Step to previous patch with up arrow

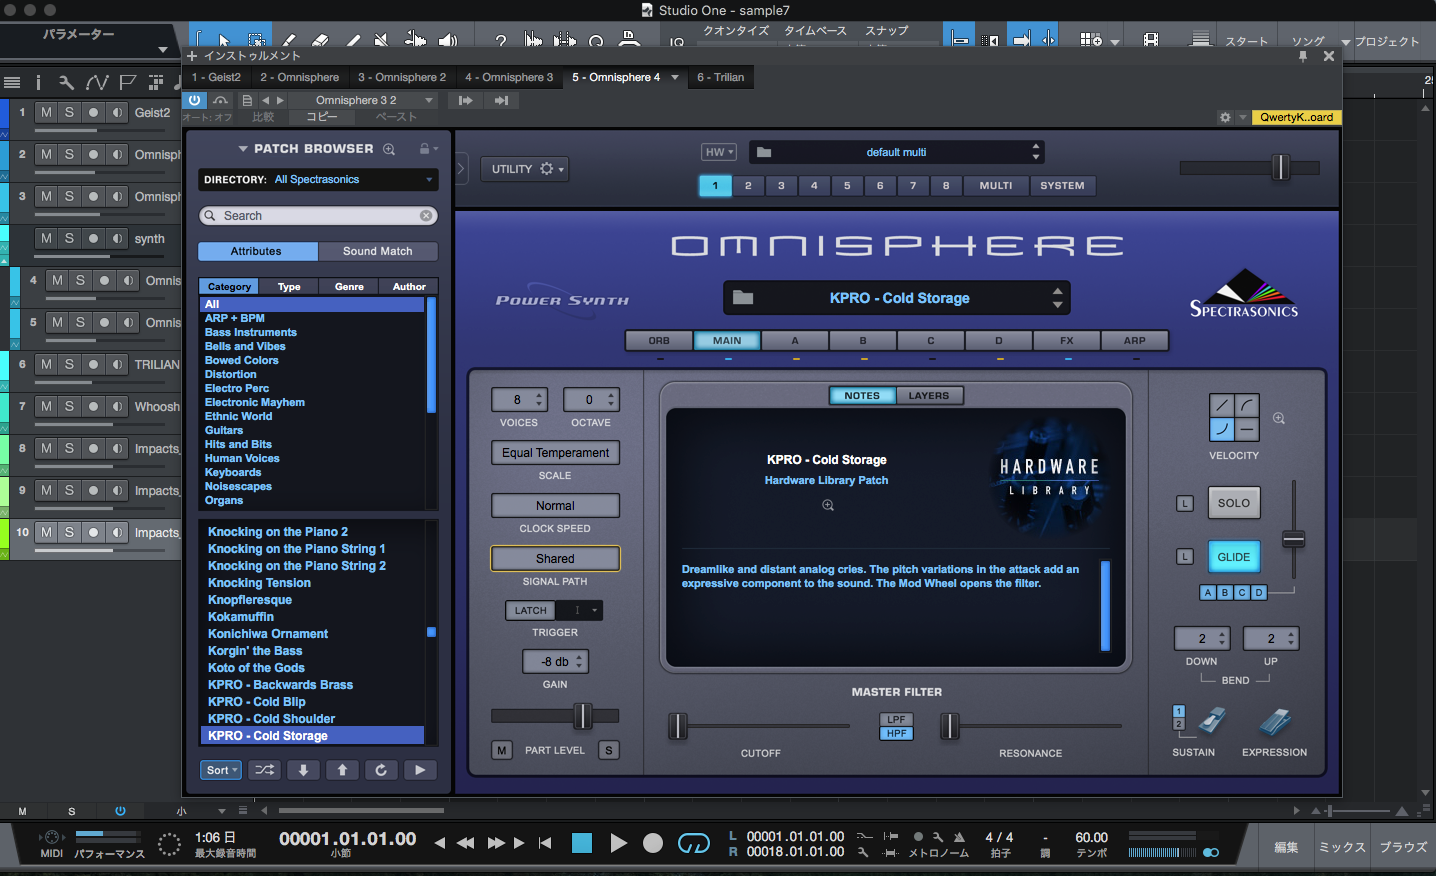(x=342, y=770)
